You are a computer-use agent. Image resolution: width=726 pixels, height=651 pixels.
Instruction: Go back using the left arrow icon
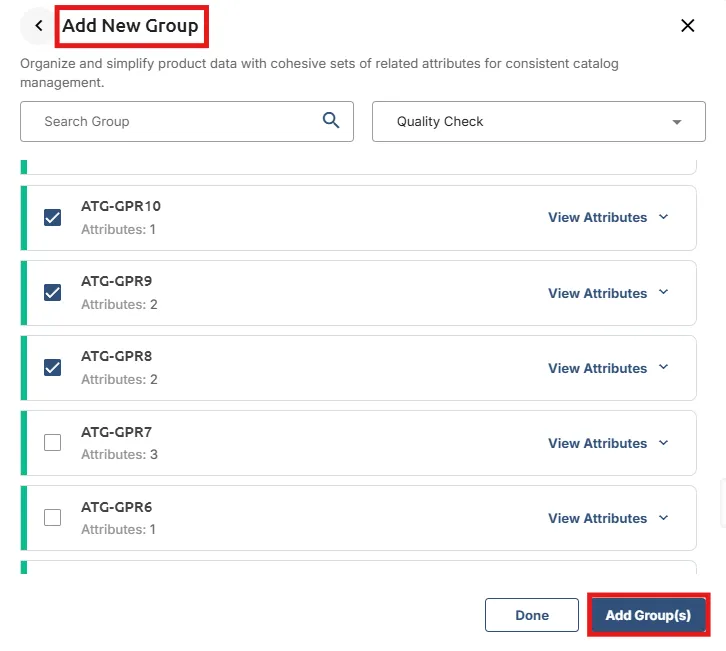[39, 26]
